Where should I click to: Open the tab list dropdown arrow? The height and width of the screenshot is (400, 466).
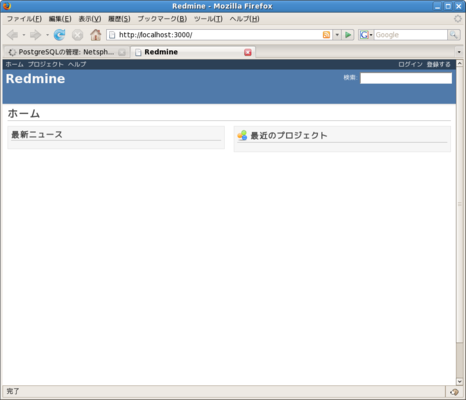point(459,52)
